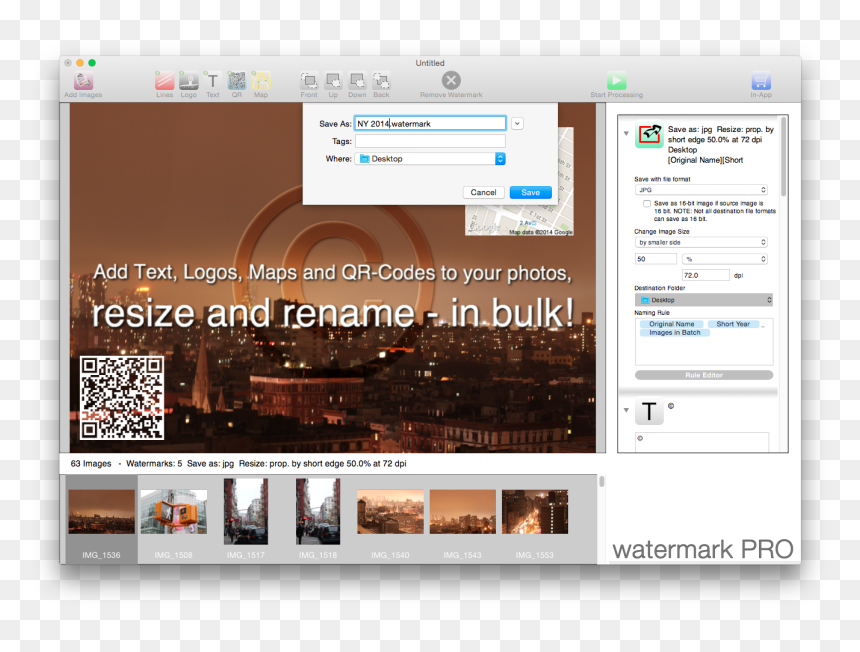Screen dimensions: 860x652
Task: Bring watermark to Front
Action: 309,81
